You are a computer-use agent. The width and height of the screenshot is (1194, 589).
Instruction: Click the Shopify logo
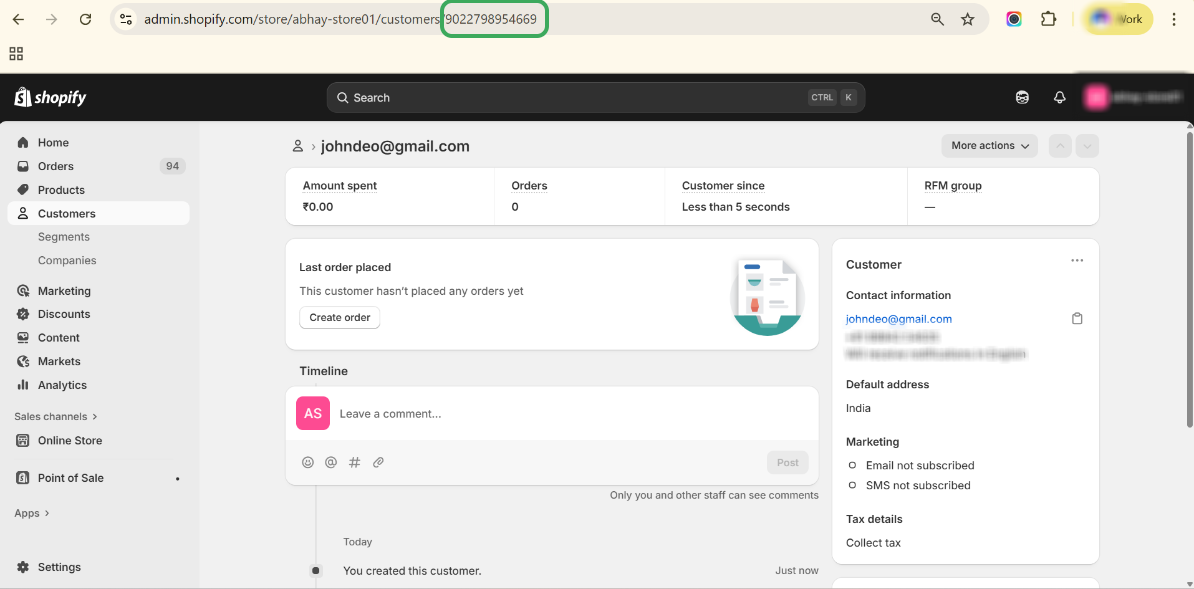[x=50, y=97]
